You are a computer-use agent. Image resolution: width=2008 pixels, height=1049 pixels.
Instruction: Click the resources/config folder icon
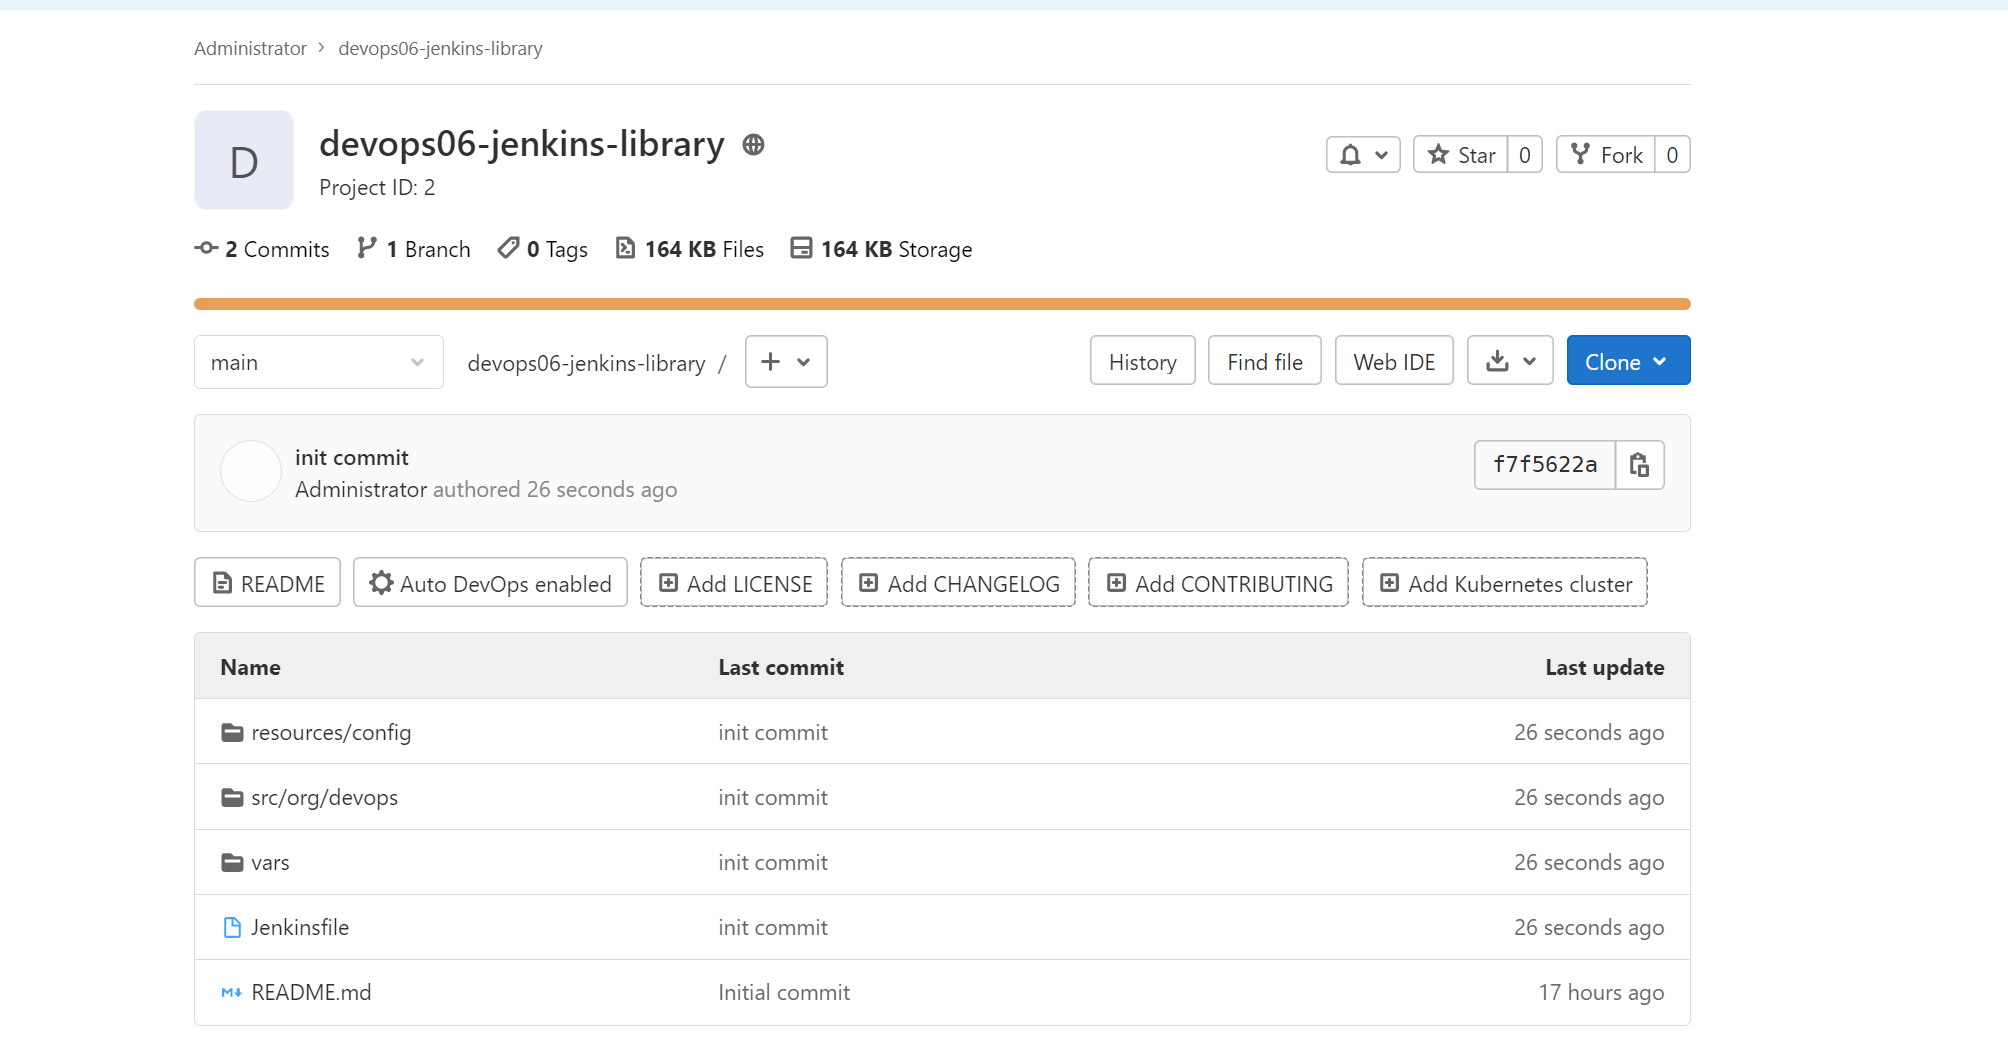point(232,732)
